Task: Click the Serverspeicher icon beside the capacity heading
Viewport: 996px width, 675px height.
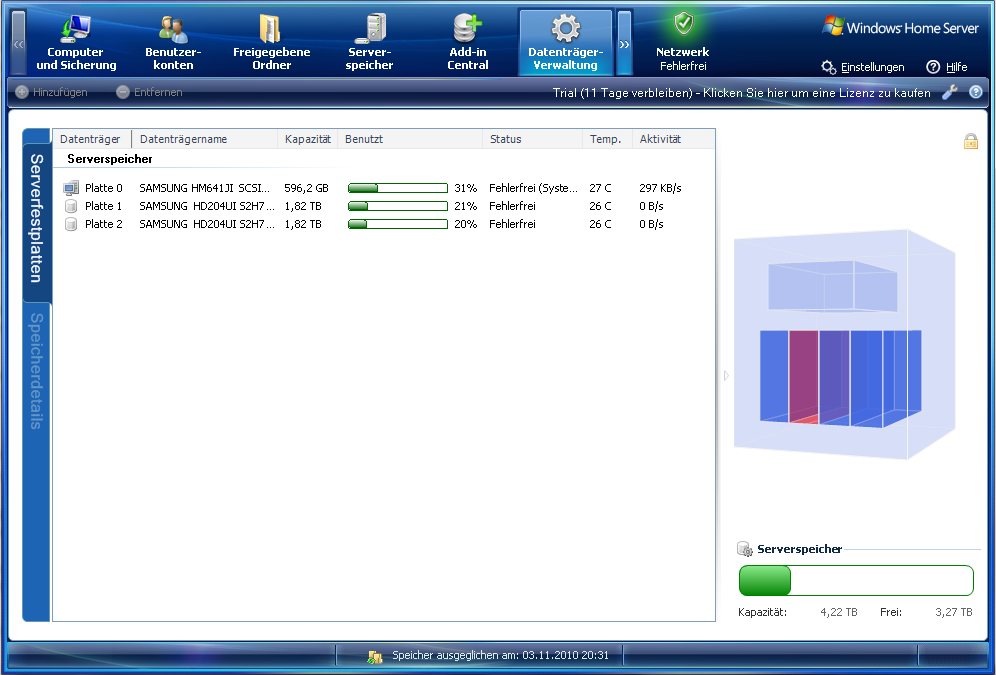Action: (744, 549)
